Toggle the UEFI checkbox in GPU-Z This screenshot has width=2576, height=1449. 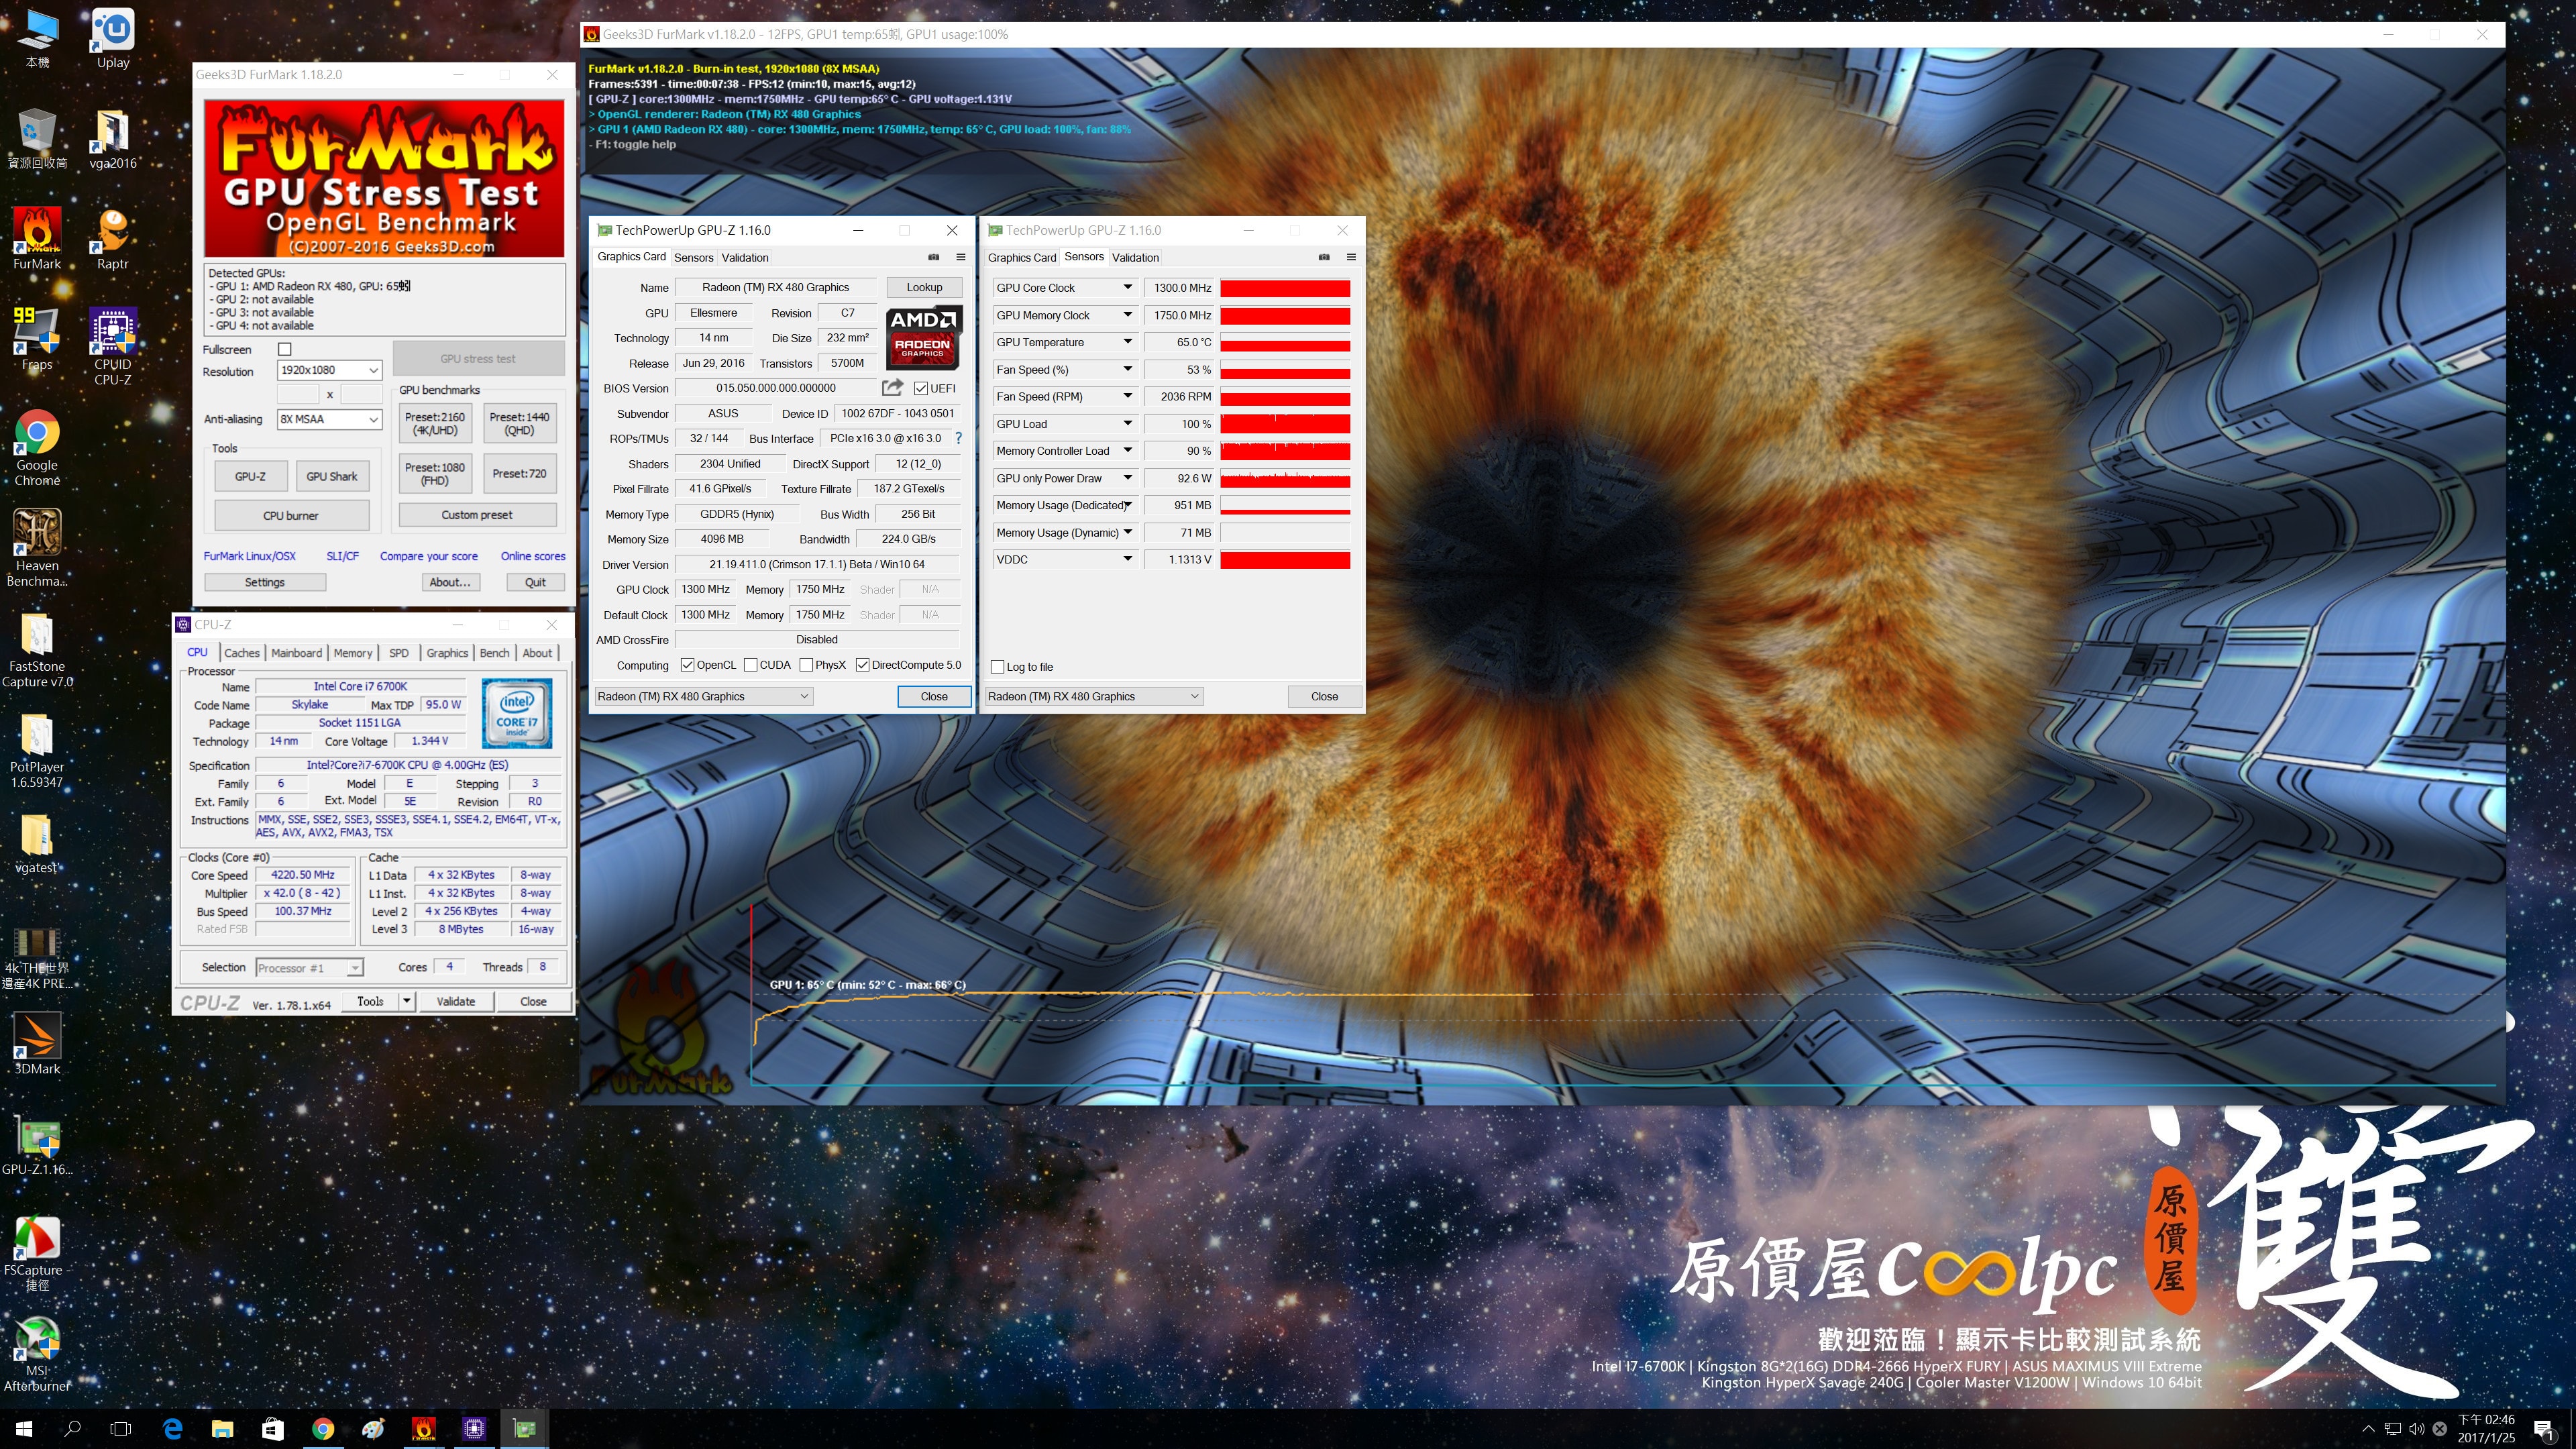click(x=921, y=388)
